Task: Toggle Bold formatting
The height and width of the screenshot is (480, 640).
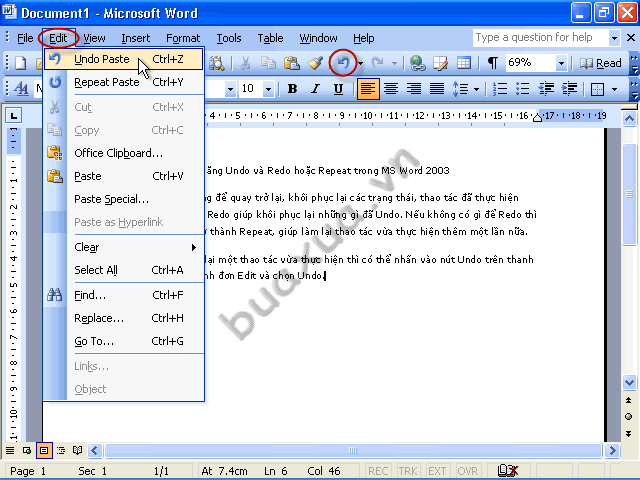Action: click(x=292, y=89)
